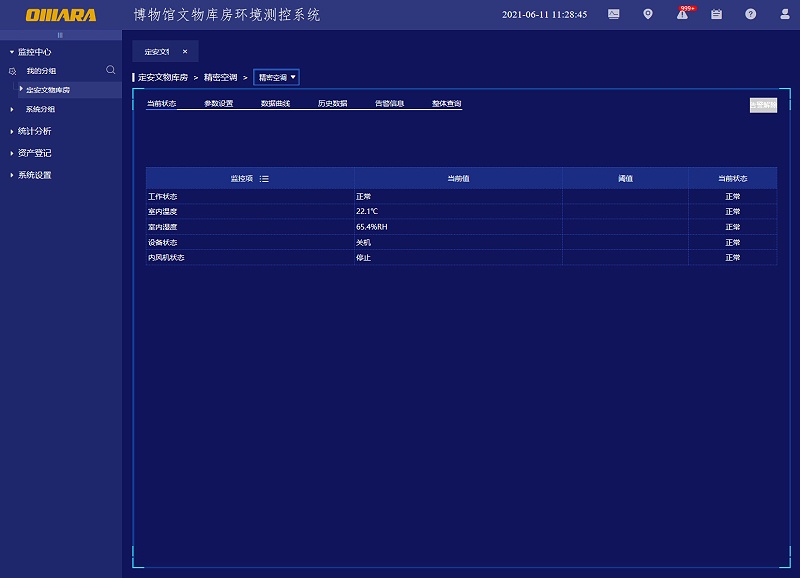
Task: Click the help question mark icon
Action: click(750, 14)
